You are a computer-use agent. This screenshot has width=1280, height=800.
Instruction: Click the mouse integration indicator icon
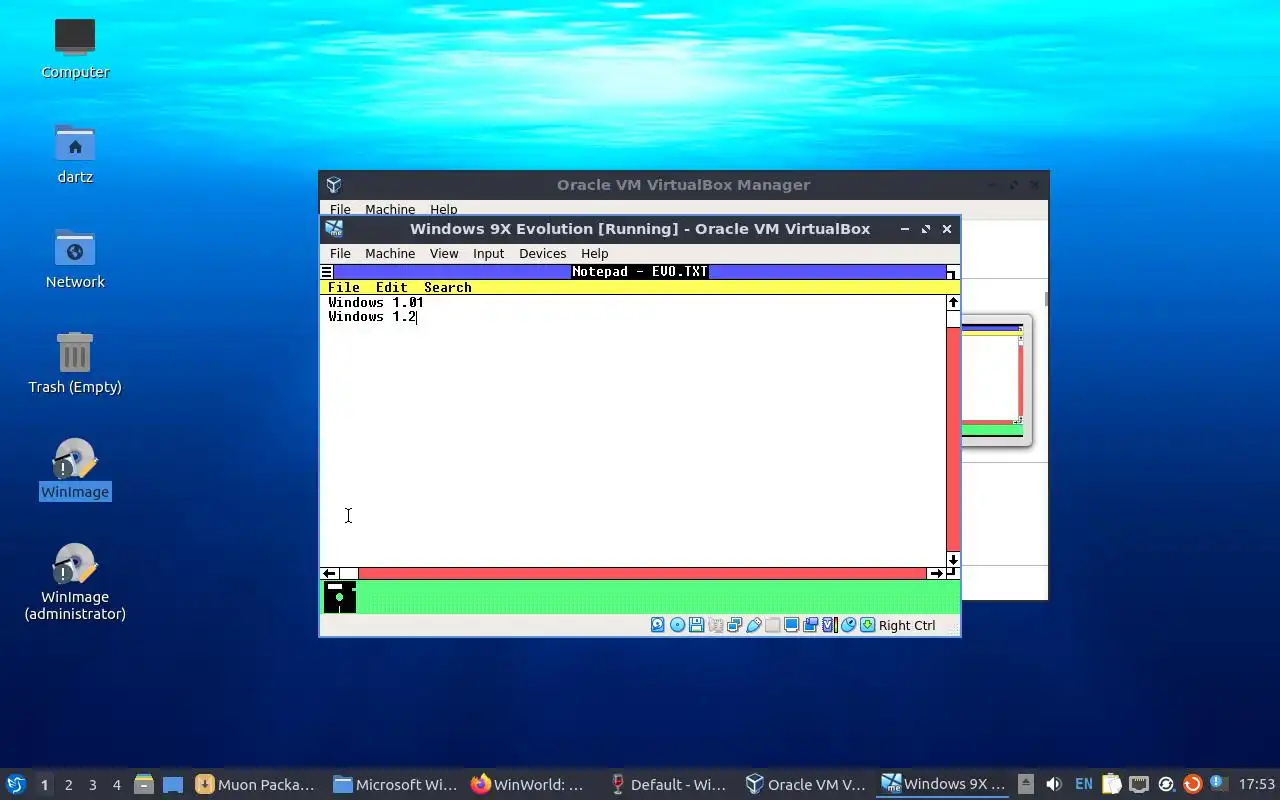848,625
